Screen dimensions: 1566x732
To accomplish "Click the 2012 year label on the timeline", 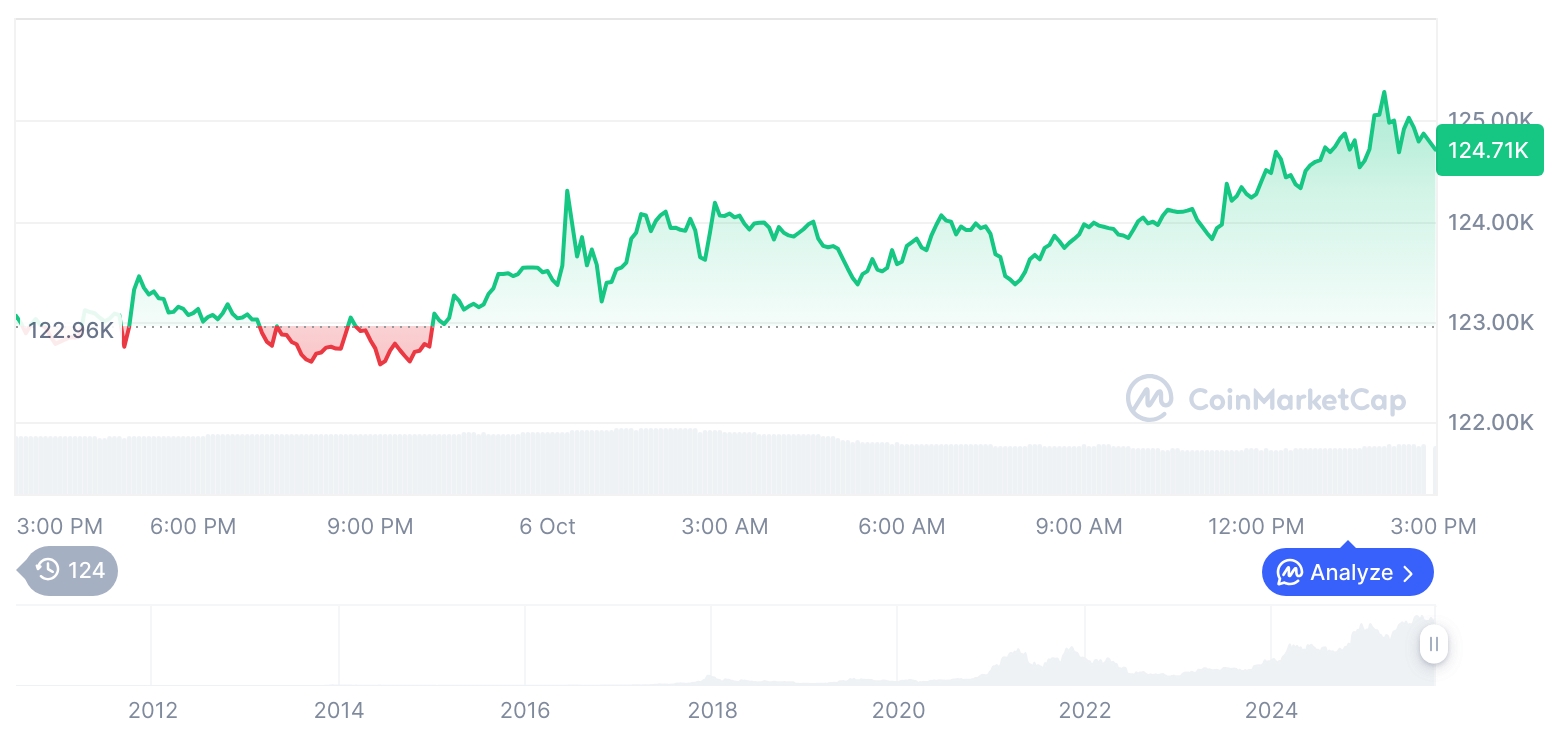I will [153, 711].
